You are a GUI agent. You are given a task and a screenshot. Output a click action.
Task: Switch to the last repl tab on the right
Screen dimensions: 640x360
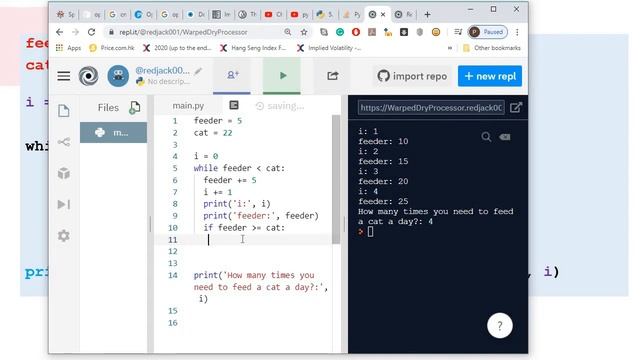pos(403,14)
